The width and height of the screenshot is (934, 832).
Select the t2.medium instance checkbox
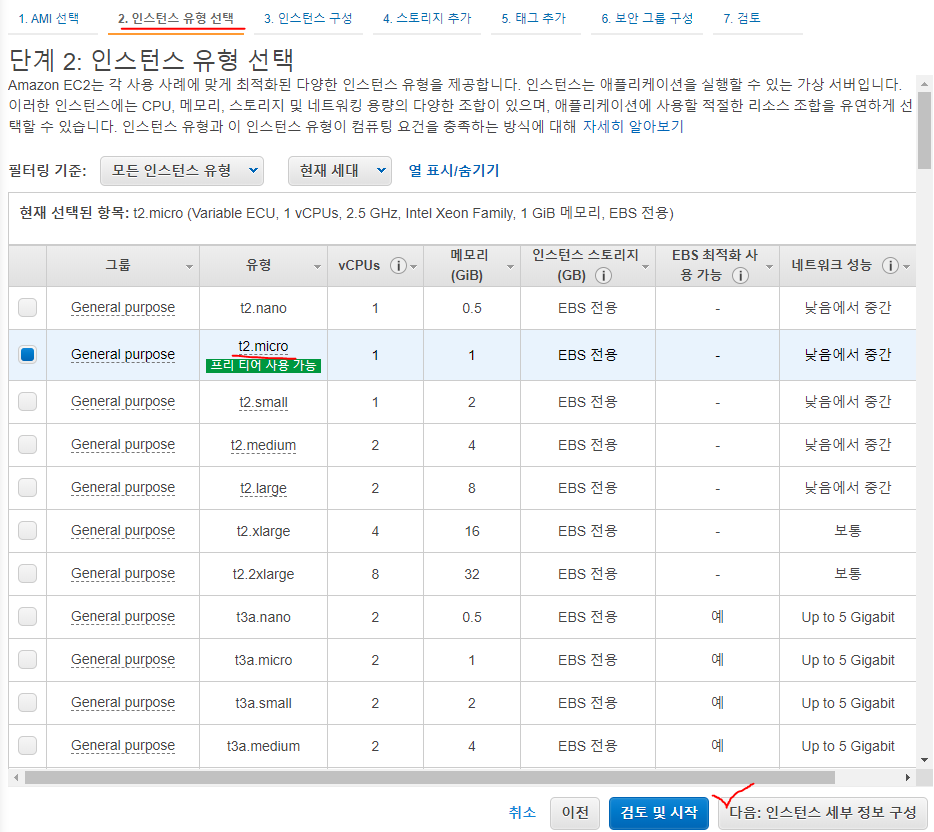[x=27, y=445]
